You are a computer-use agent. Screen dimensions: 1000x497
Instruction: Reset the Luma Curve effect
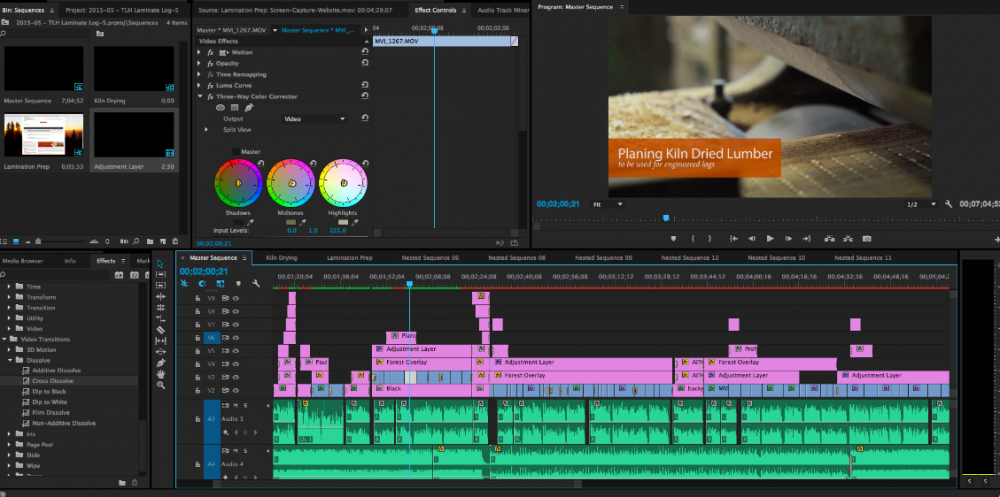pyautogui.click(x=365, y=85)
